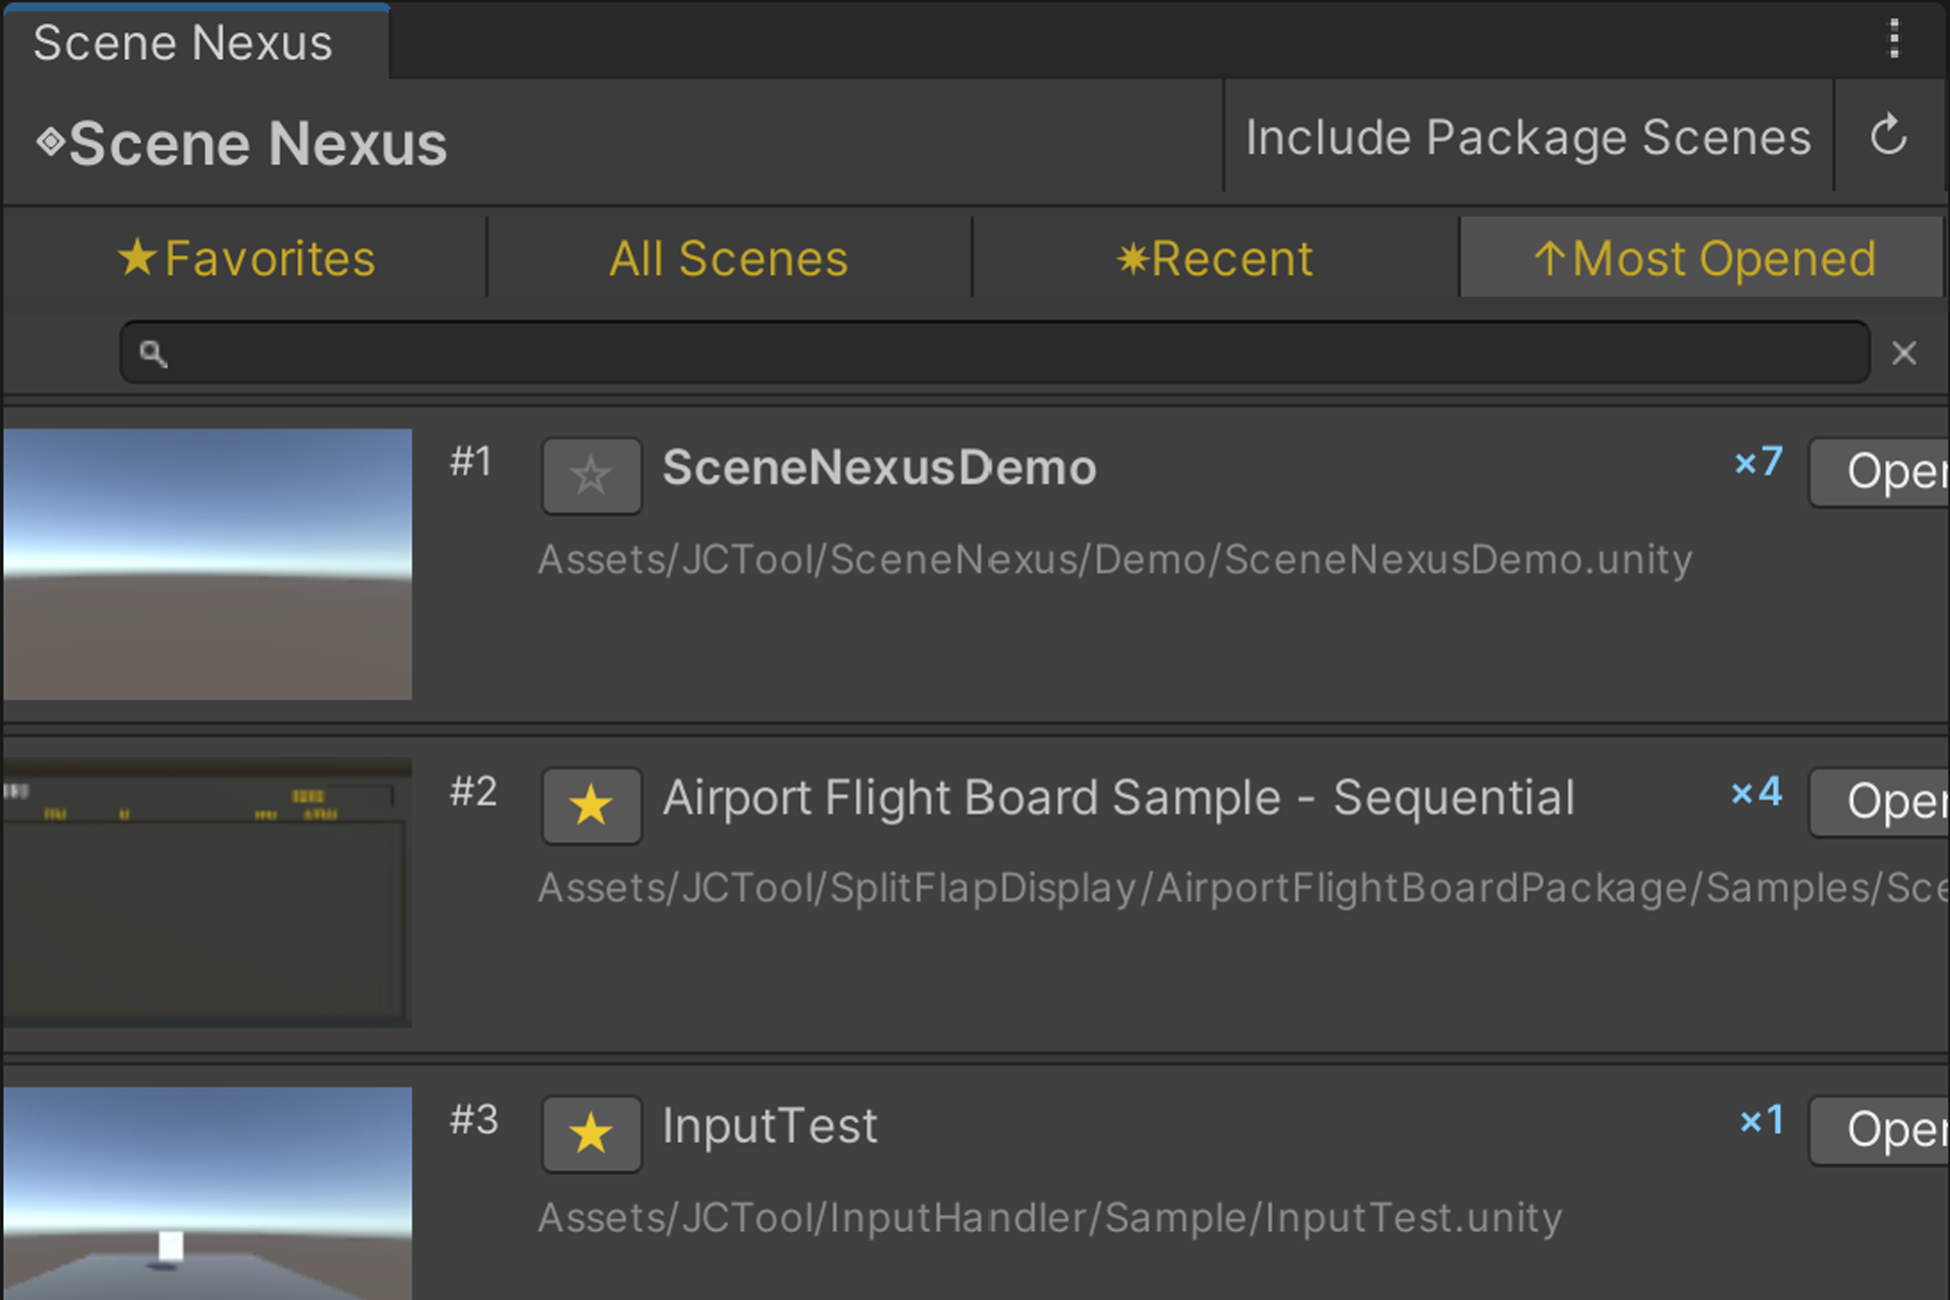Screen dimensions: 1950x1300
Task: Click the Scene Nexus header title
Action: [x=242, y=143]
